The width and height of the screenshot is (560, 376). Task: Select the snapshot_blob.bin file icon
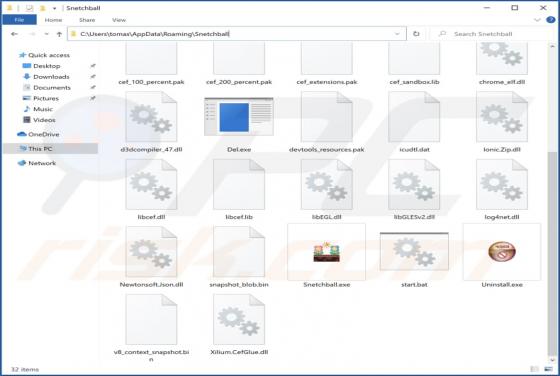pos(239,252)
